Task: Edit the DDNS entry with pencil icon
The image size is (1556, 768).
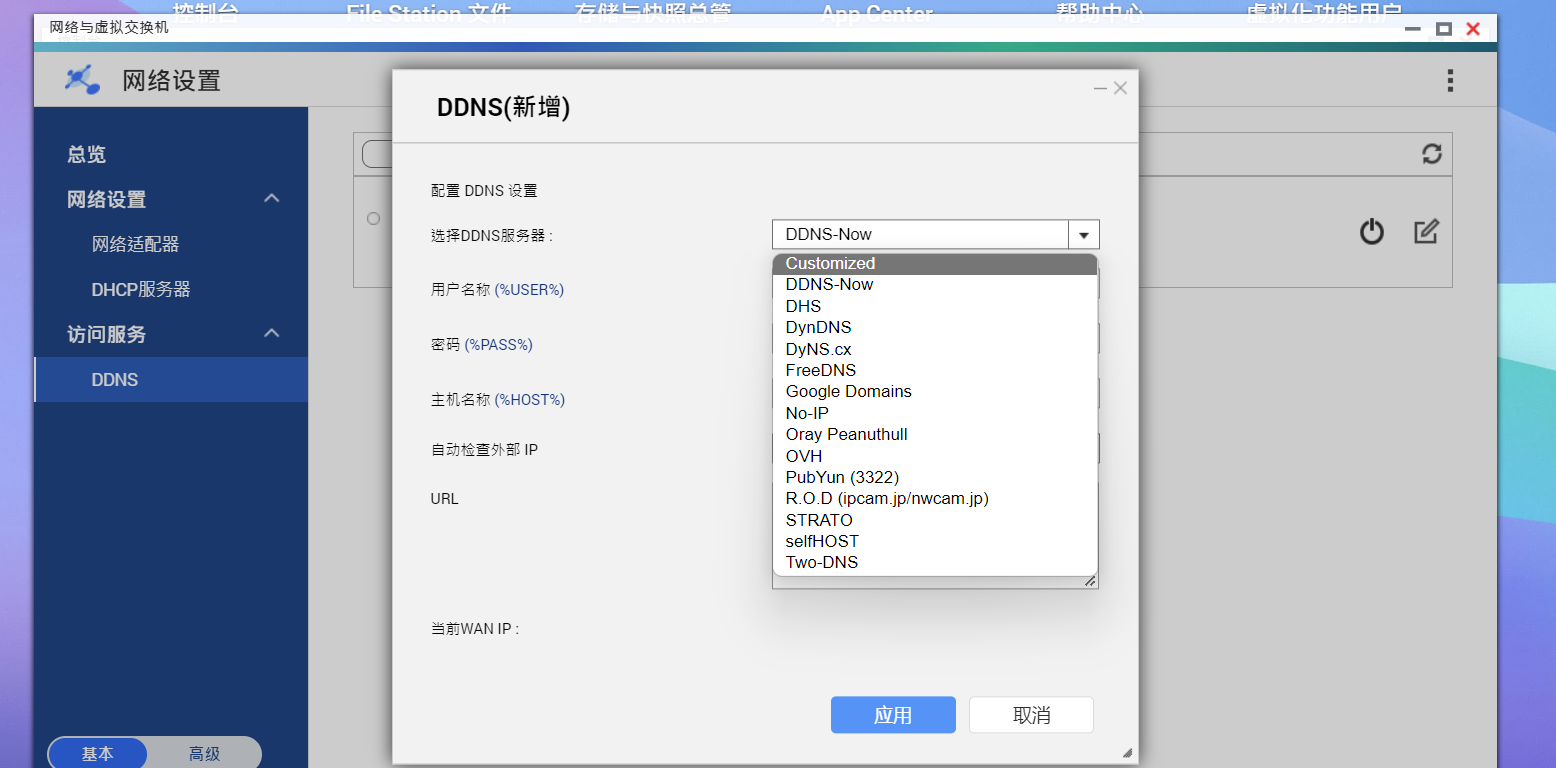Action: tap(1426, 232)
